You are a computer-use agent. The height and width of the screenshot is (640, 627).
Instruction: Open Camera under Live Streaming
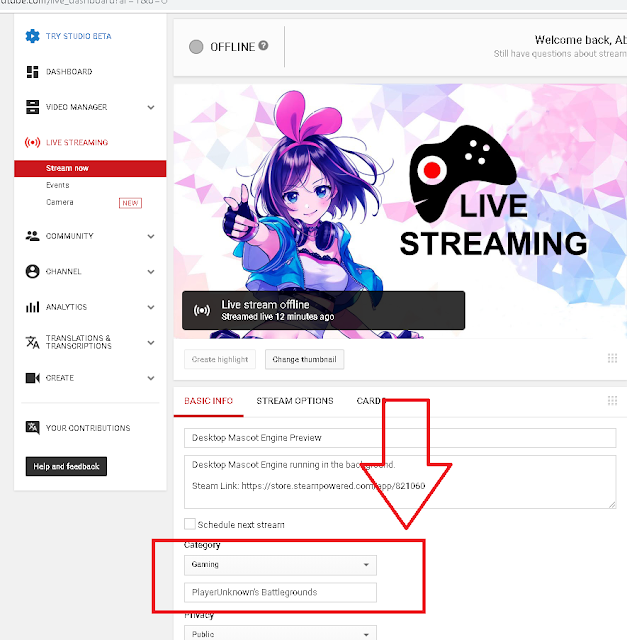pyautogui.click(x=60, y=202)
